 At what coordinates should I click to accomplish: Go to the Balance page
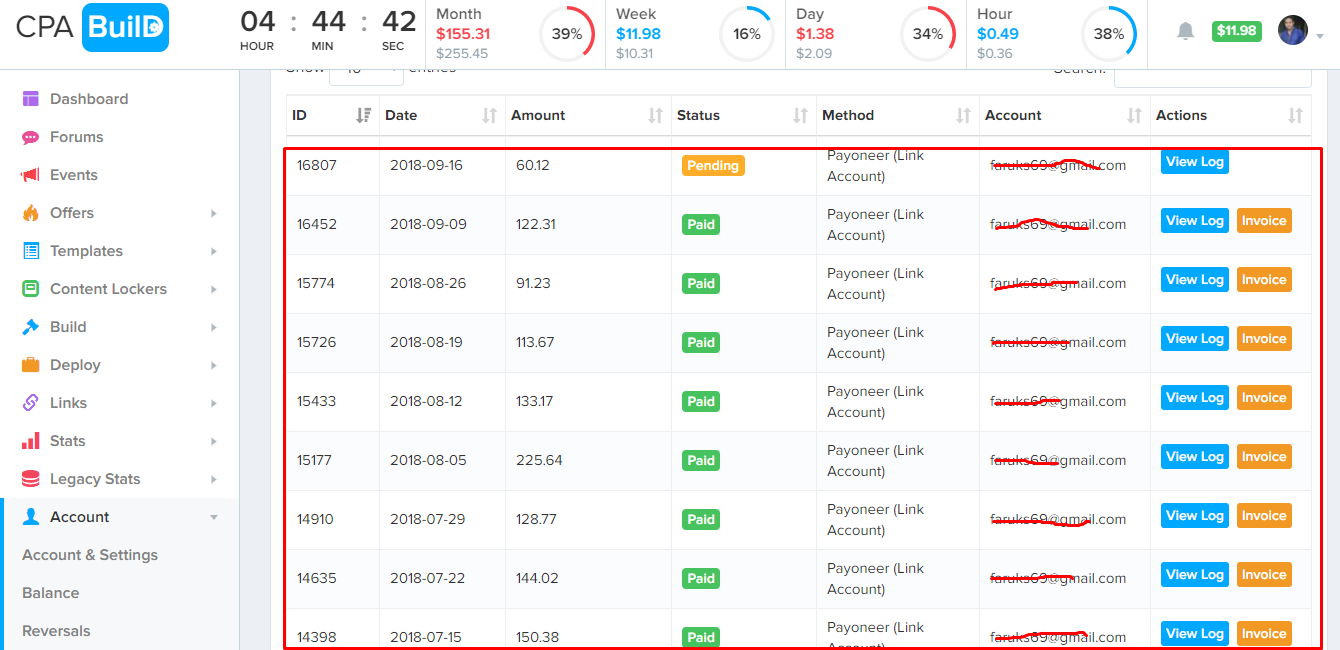tap(51, 593)
